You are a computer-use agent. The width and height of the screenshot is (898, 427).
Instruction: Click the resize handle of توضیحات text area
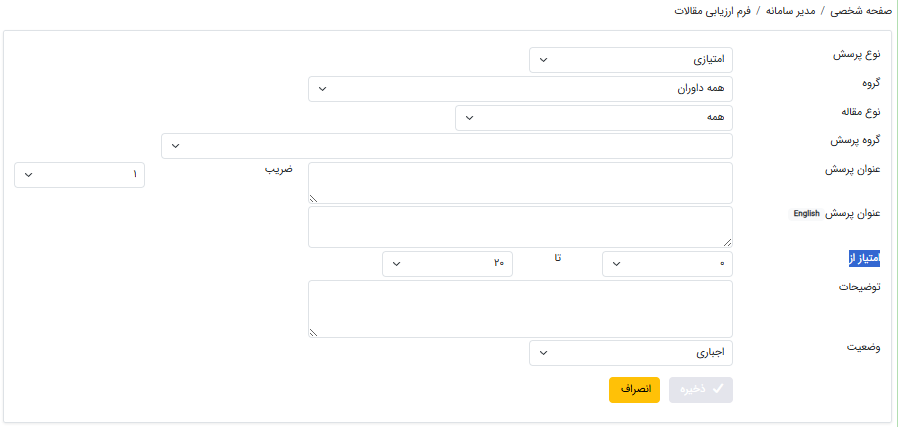(x=313, y=332)
